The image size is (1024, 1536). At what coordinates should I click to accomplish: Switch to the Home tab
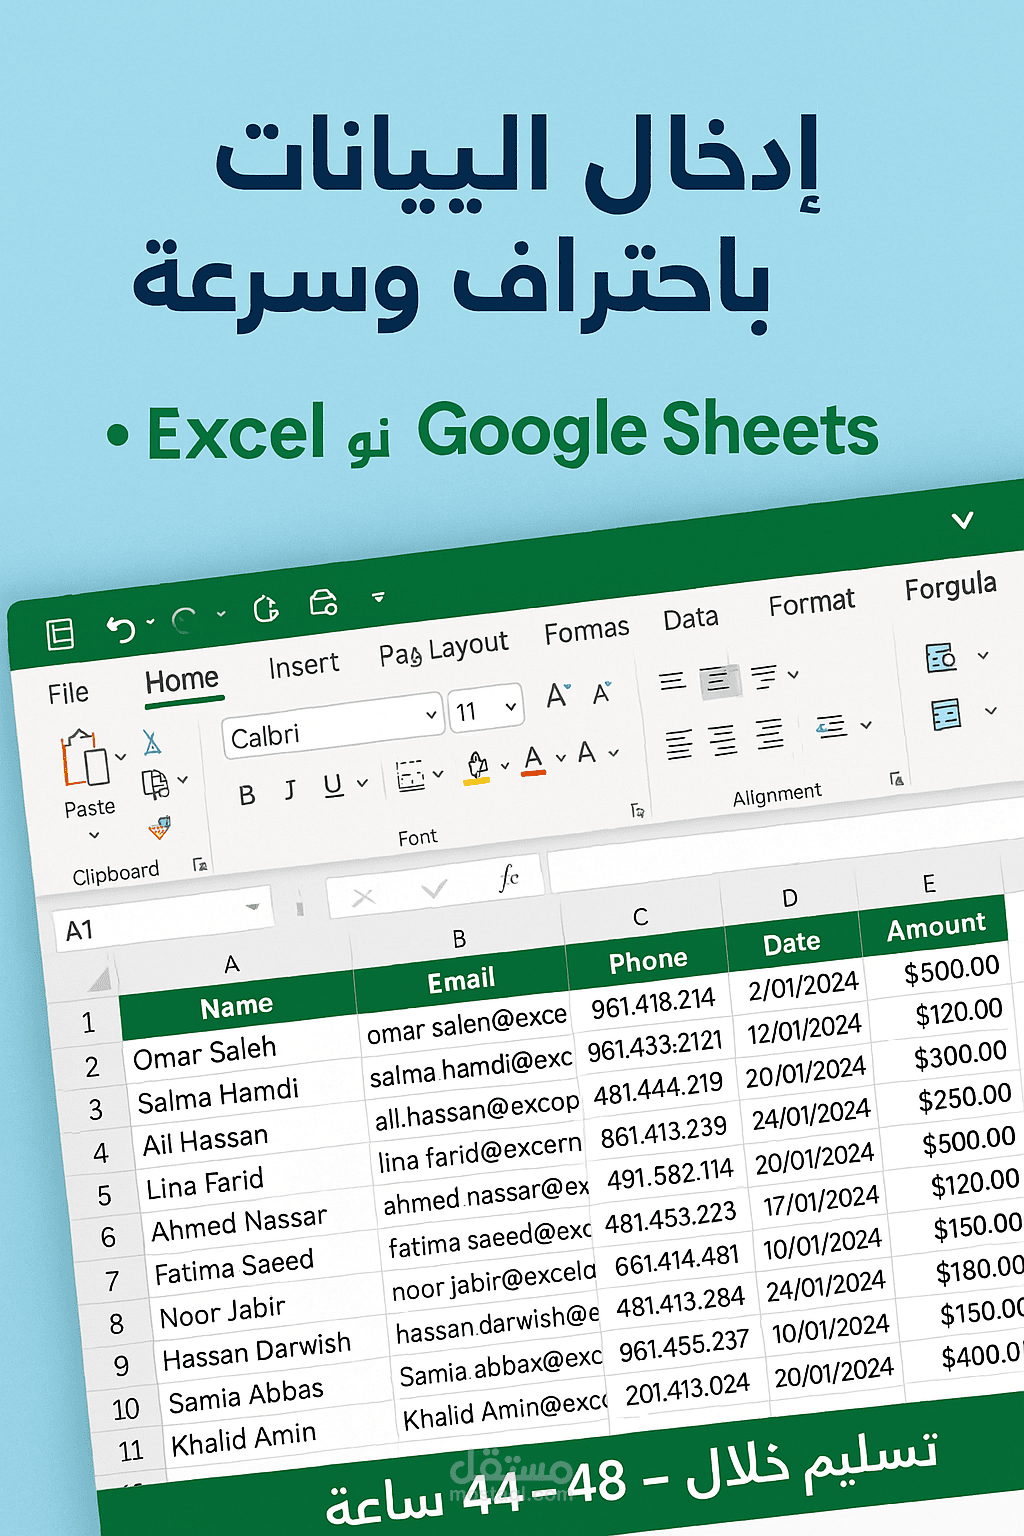tap(182, 681)
